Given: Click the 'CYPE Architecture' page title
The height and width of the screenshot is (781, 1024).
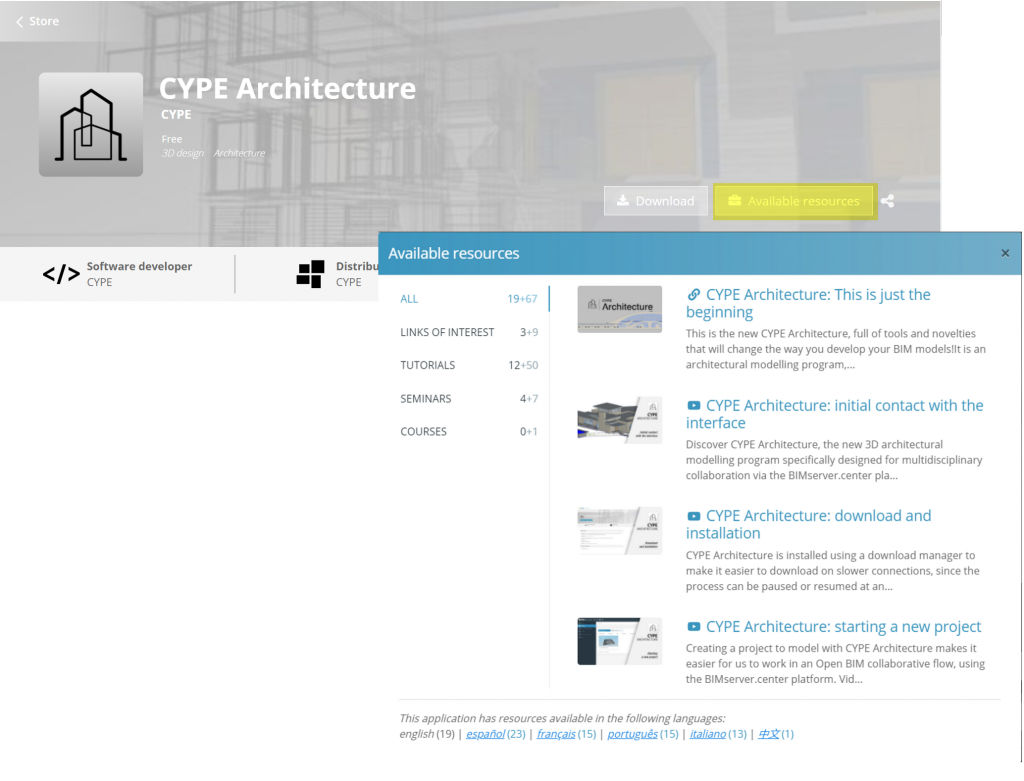Looking at the screenshot, I should (287, 88).
